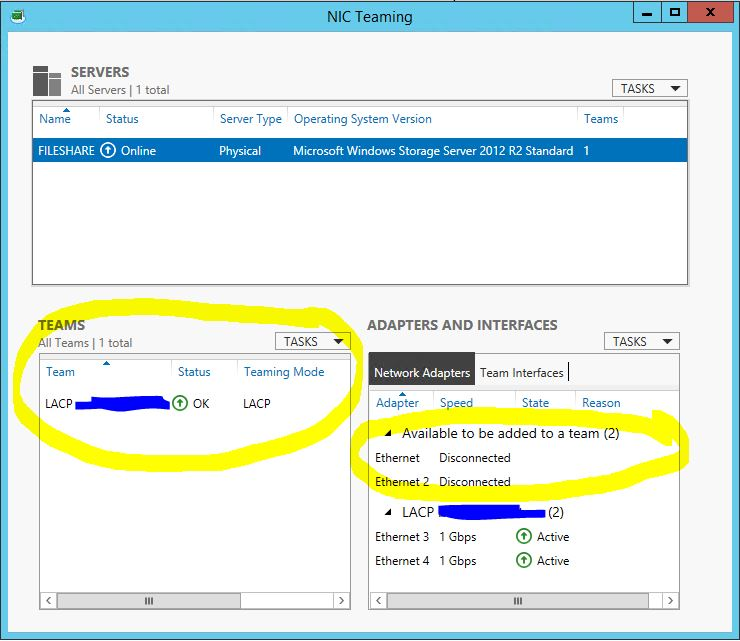
Task: Click the 1 Gbps speed for Ethernet 4
Action: click(x=458, y=561)
